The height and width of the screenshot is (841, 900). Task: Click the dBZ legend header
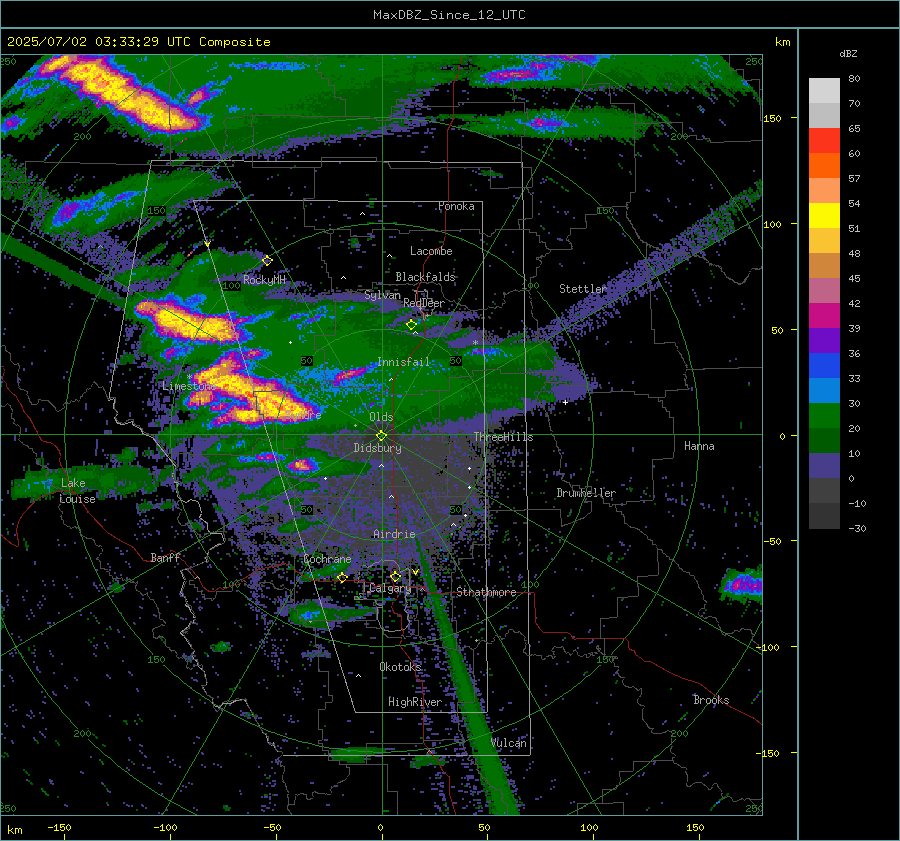(848, 54)
